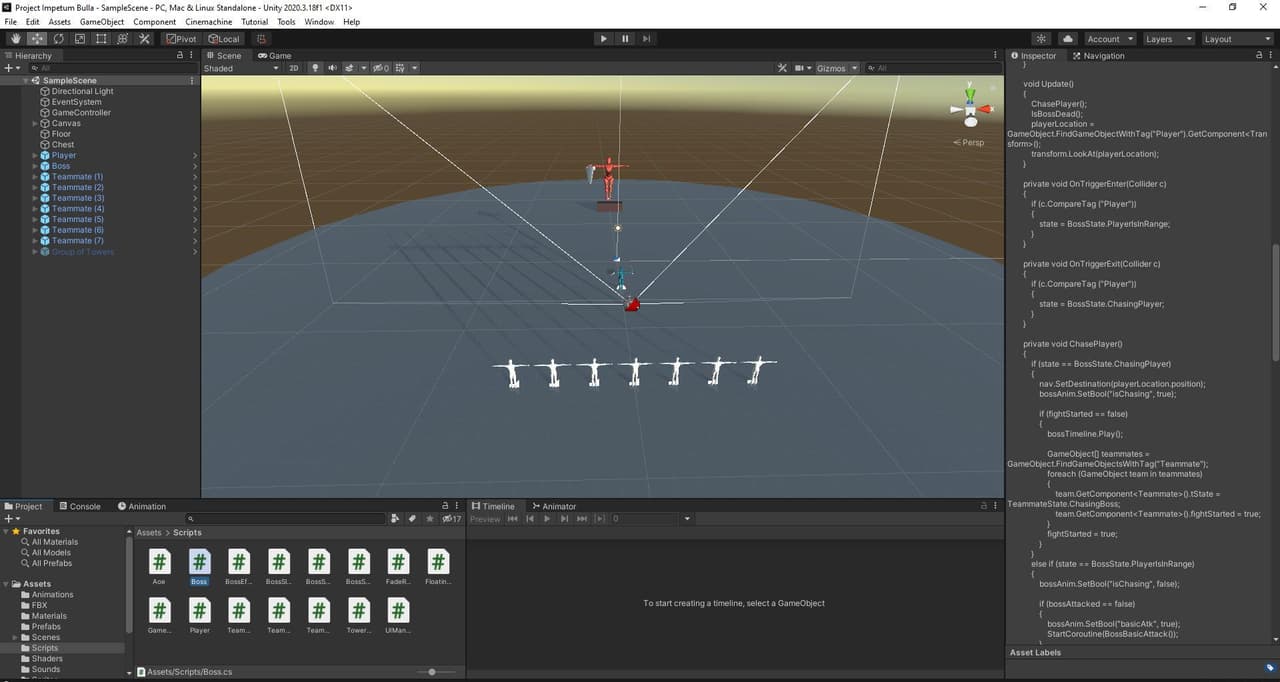Image resolution: width=1280 pixels, height=682 pixels.
Task: Switch to the Game tab
Action: coord(275,55)
